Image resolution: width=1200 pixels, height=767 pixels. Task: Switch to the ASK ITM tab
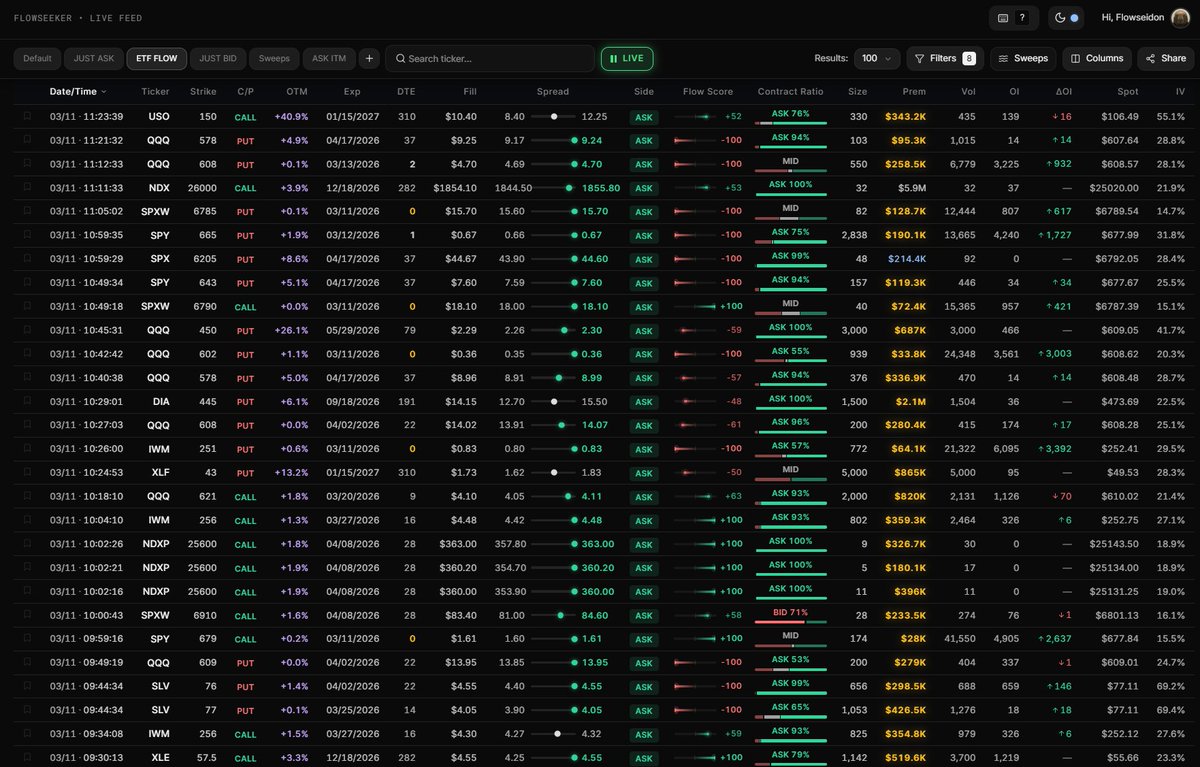pos(329,58)
